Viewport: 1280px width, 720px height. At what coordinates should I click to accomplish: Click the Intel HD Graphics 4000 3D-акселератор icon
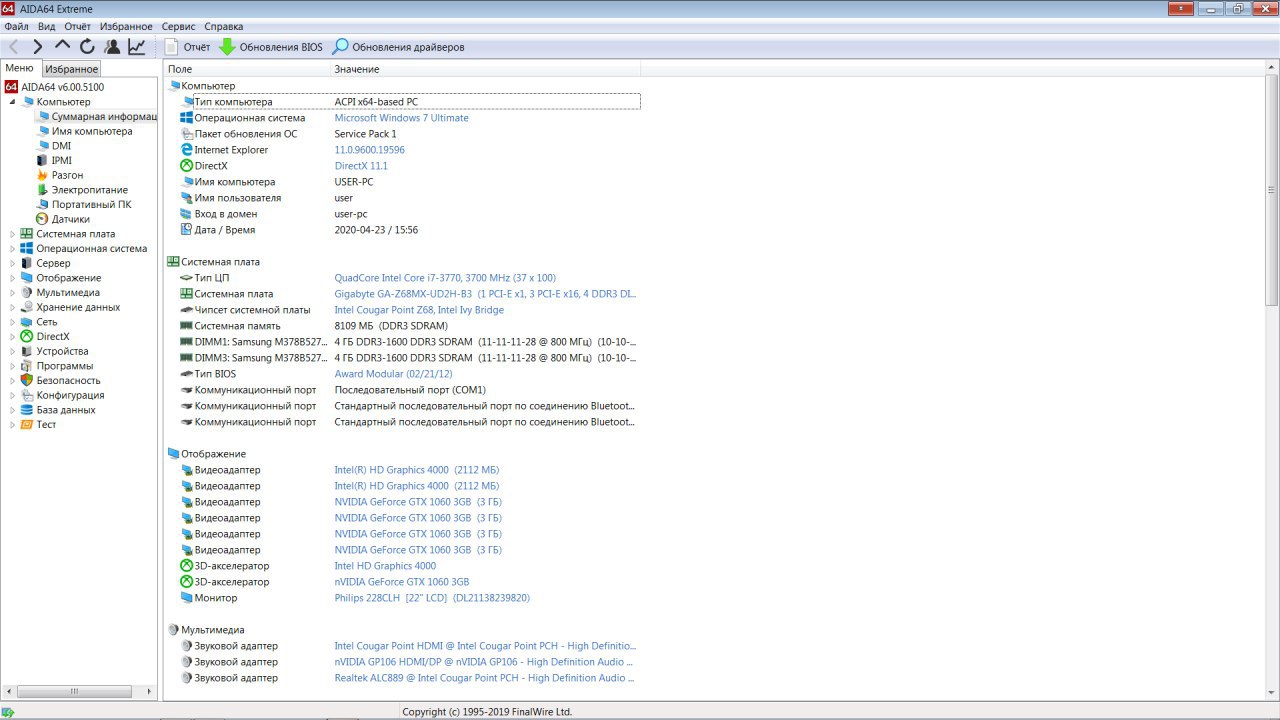click(186, 566)
